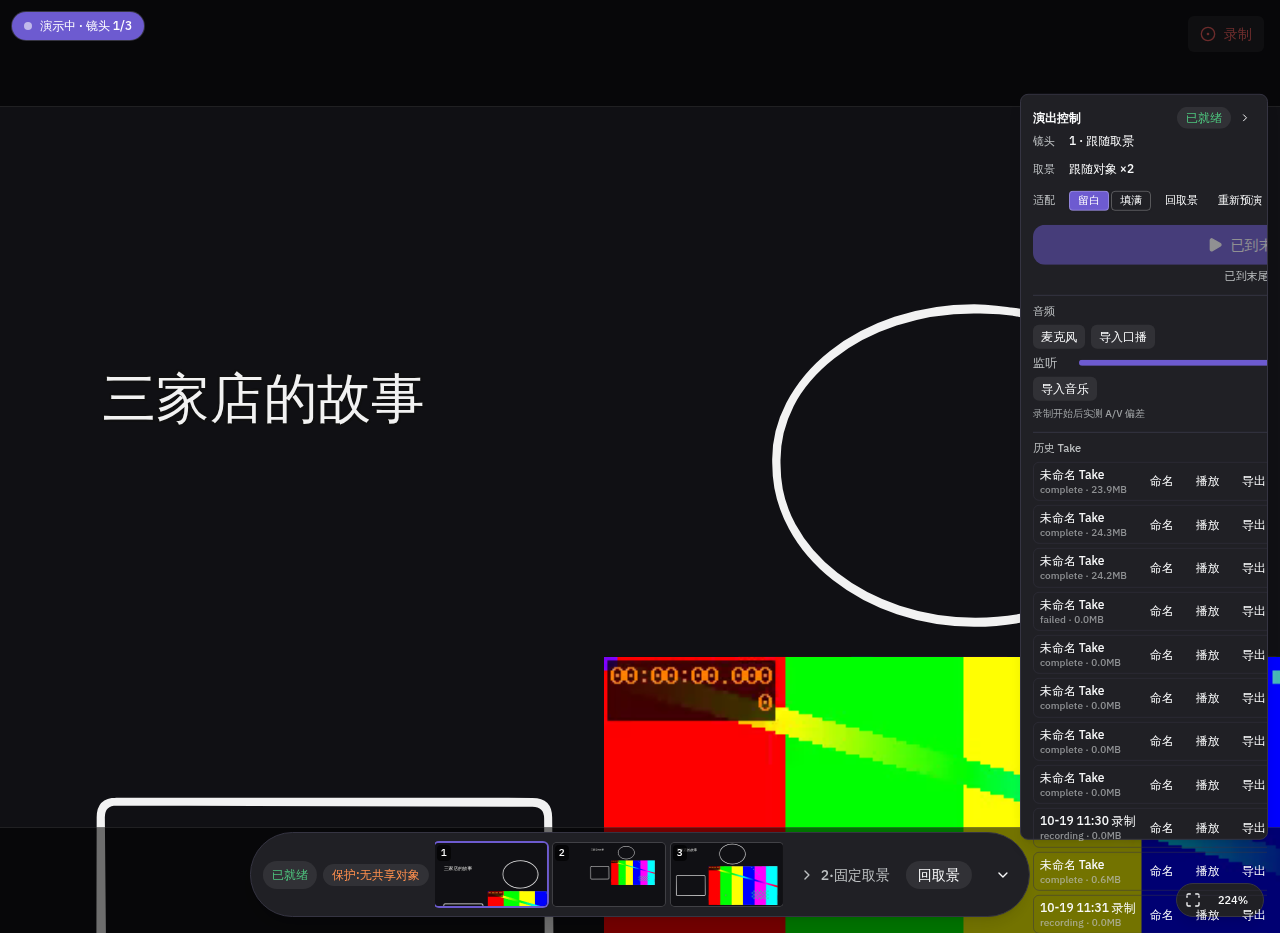Image resolution: width=1280 pixels, height=933 pixels.
Task: Rename the 23.9MB take with 命名
Action: [1161, 481]
